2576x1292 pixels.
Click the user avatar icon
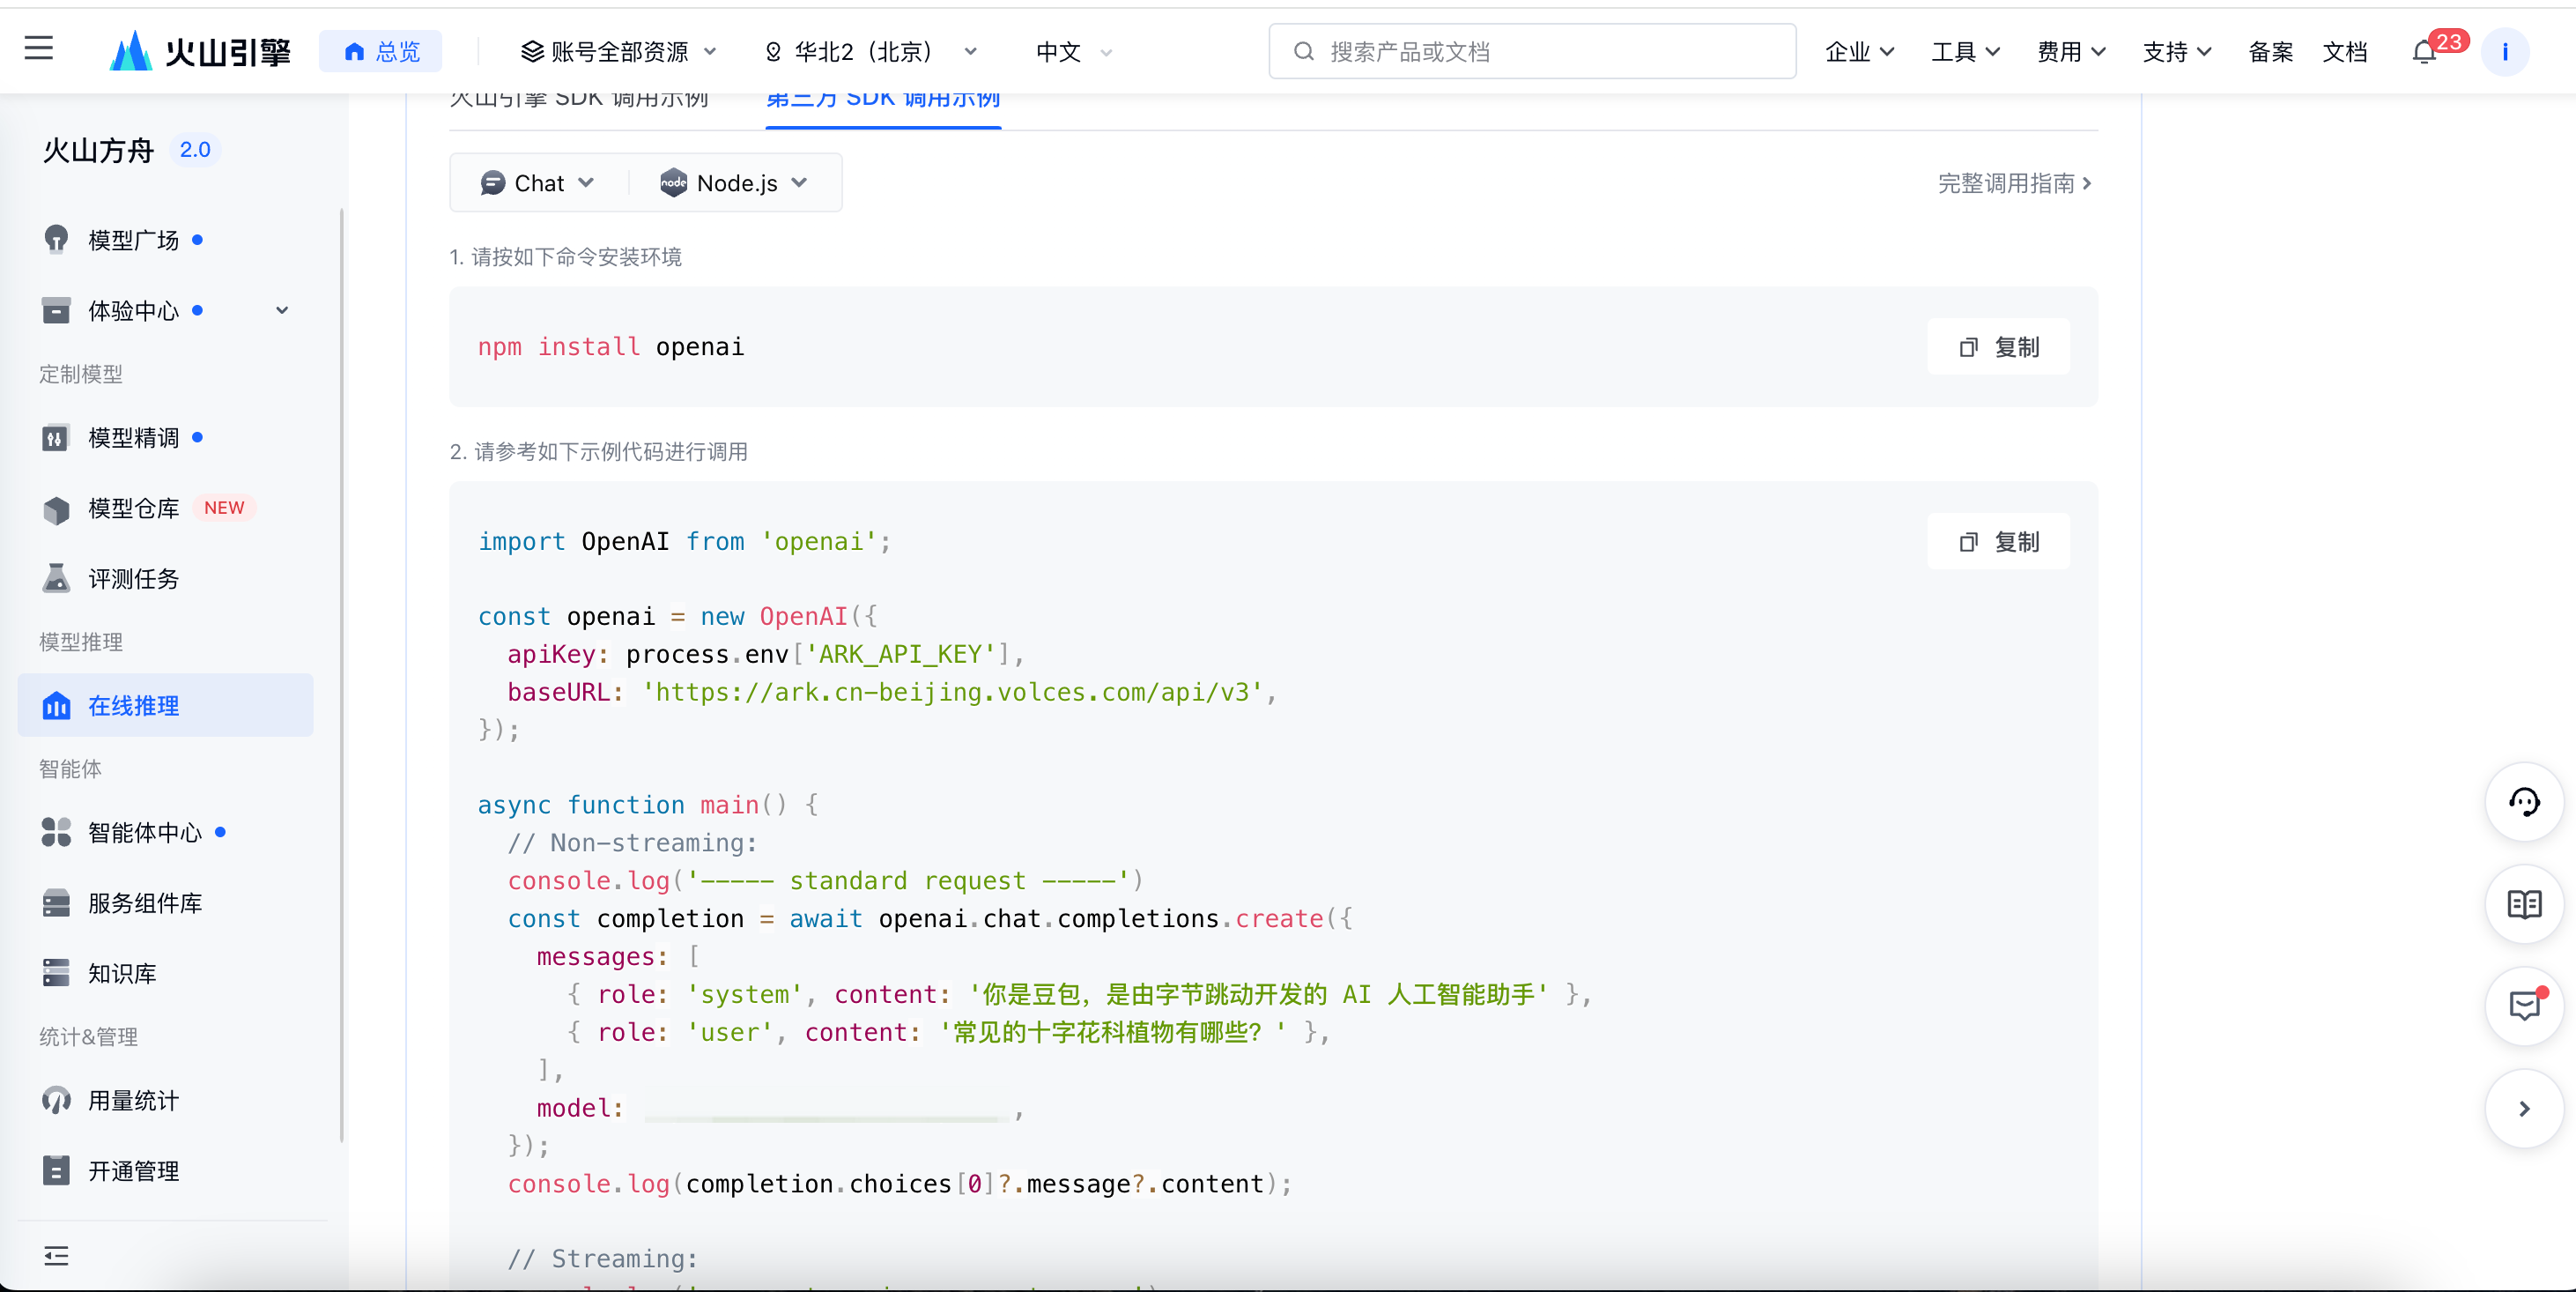point(2504,52)
